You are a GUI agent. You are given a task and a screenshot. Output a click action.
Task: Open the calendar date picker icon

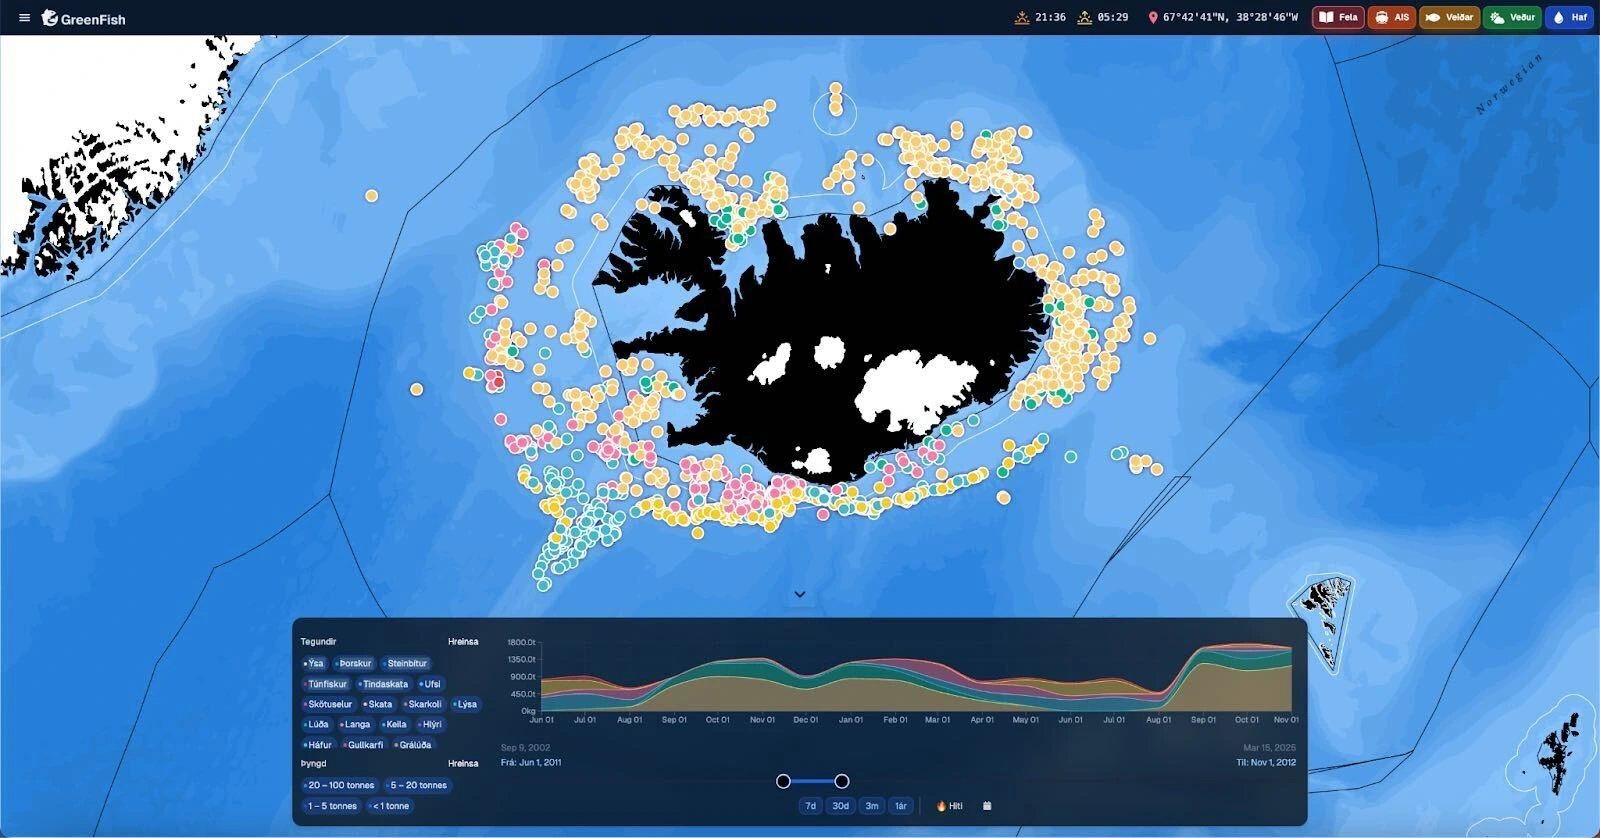click(x=987, y=806)
